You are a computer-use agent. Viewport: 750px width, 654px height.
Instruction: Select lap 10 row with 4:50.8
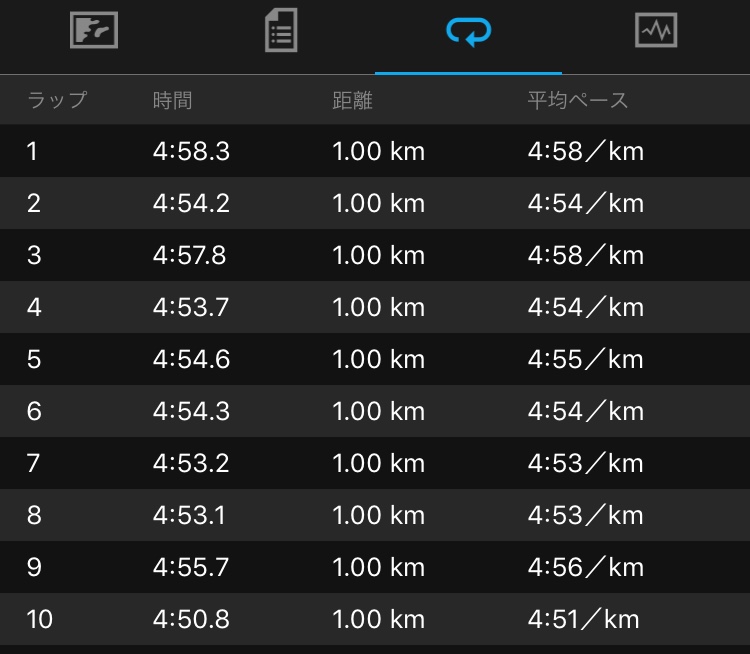(375, 619)
